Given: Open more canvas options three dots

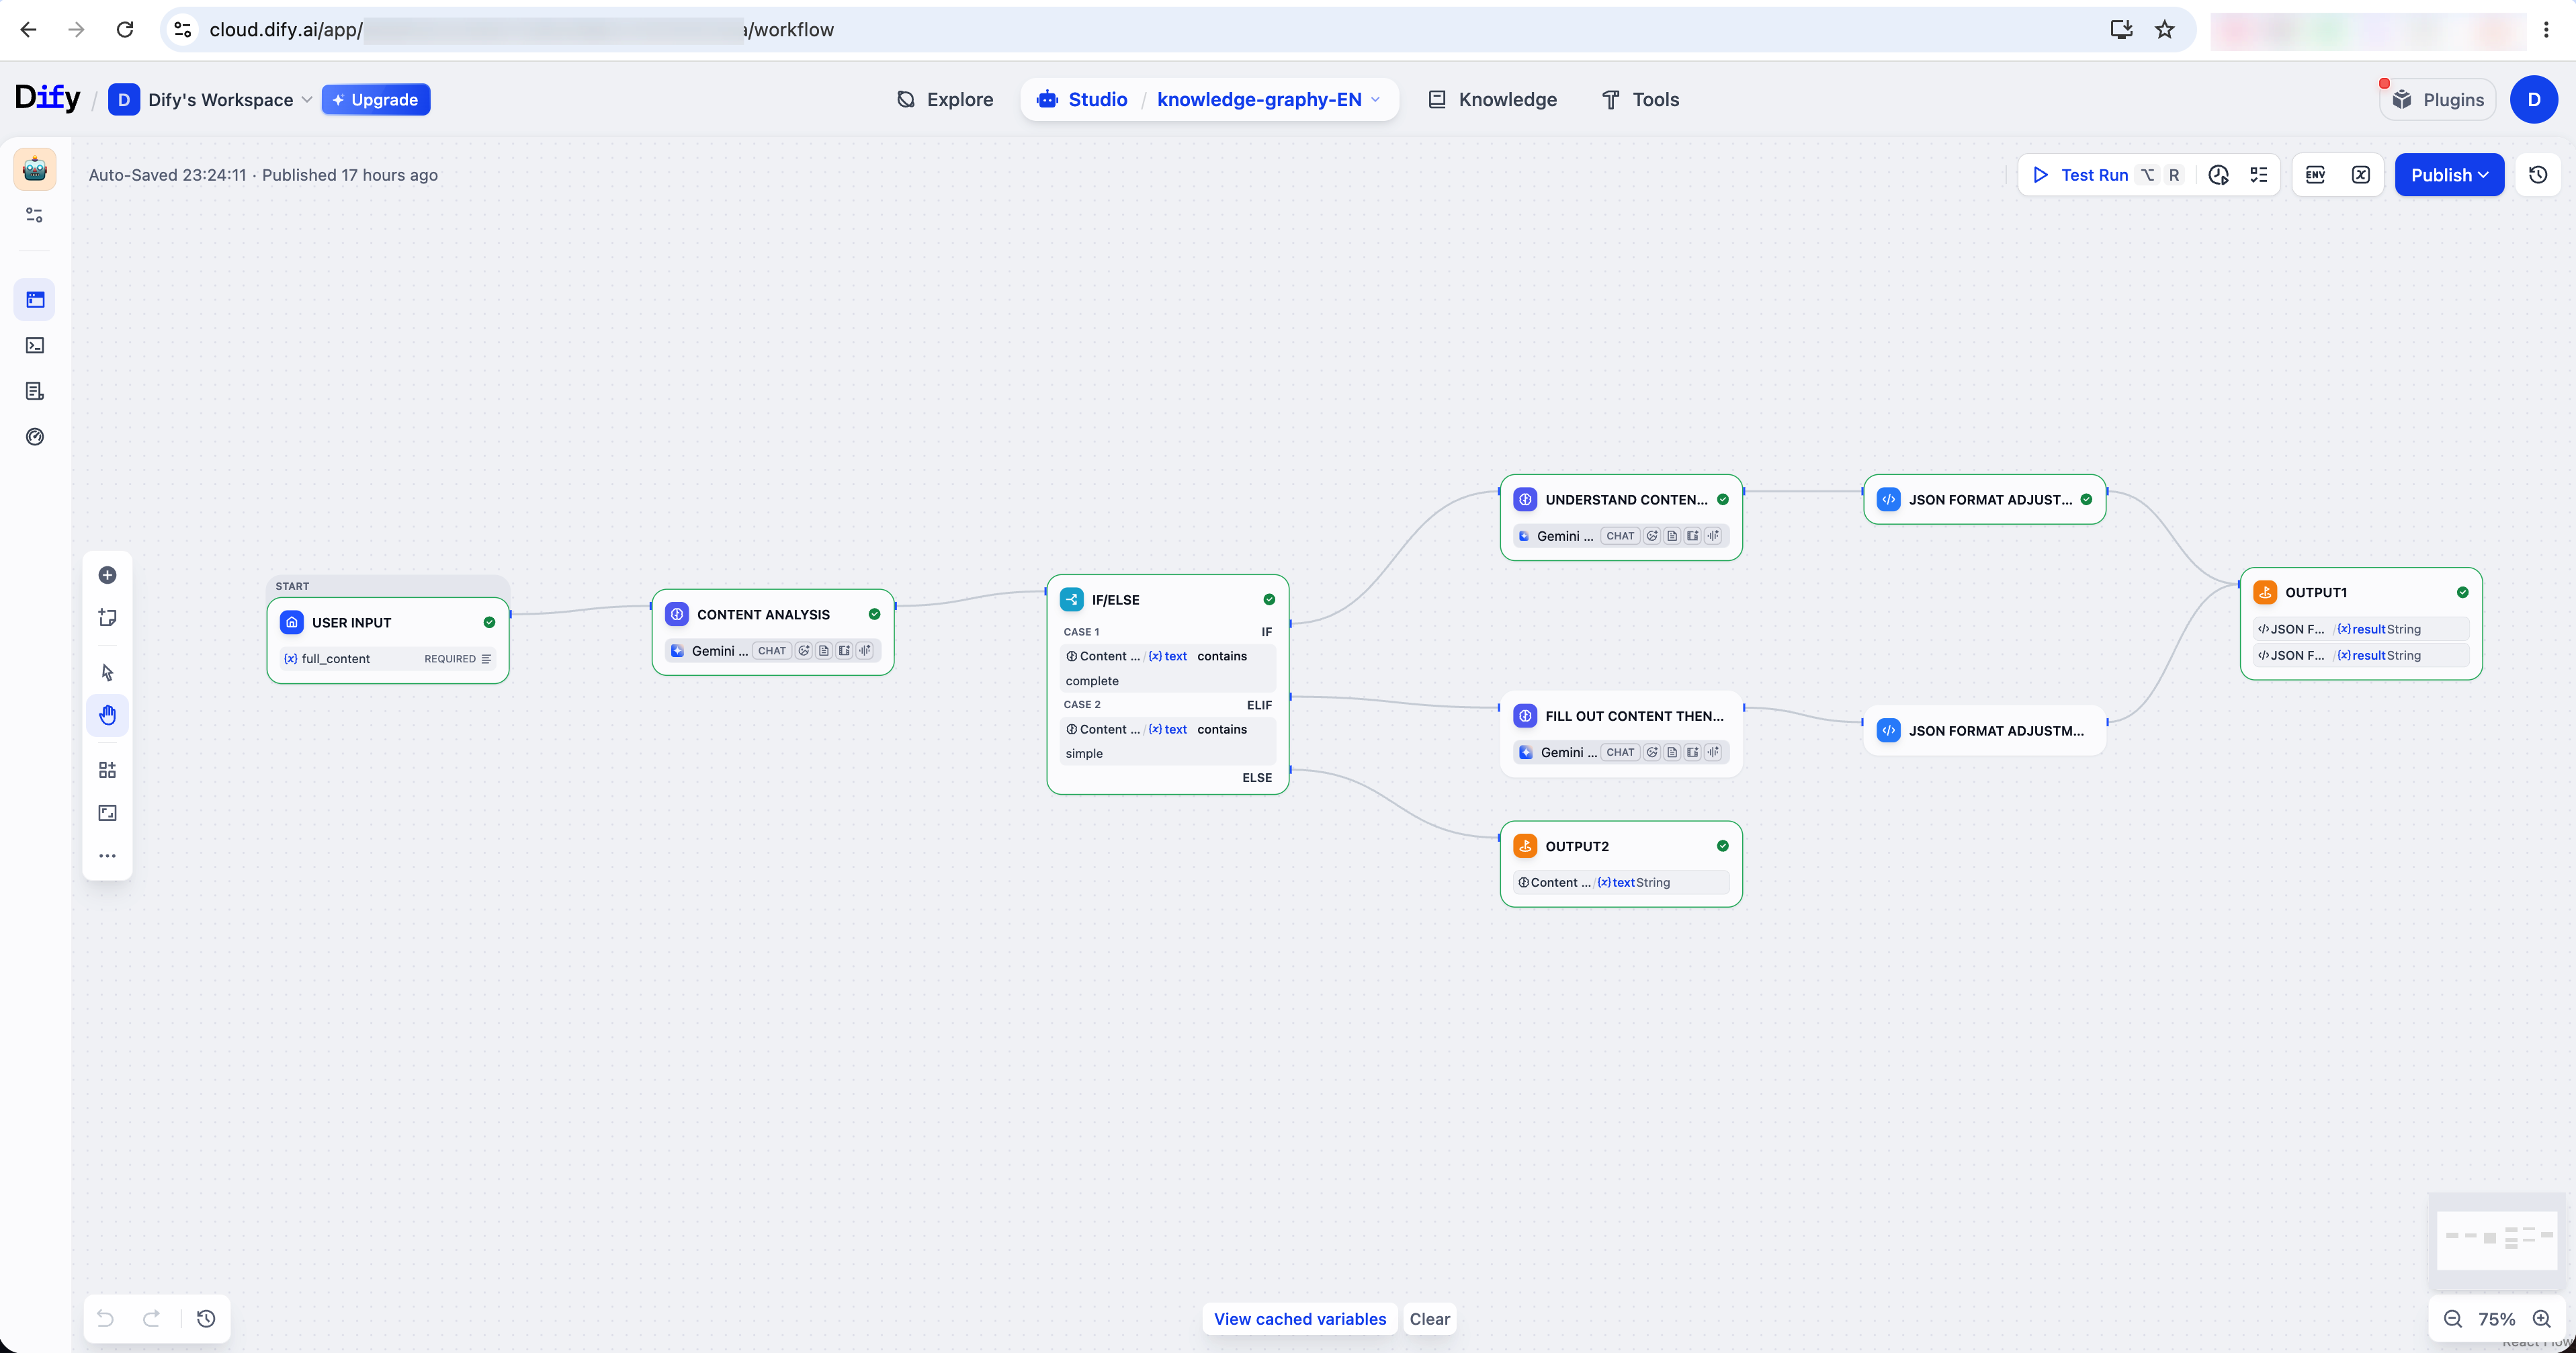Looking at the screenshot, I should tap(107, 856).
